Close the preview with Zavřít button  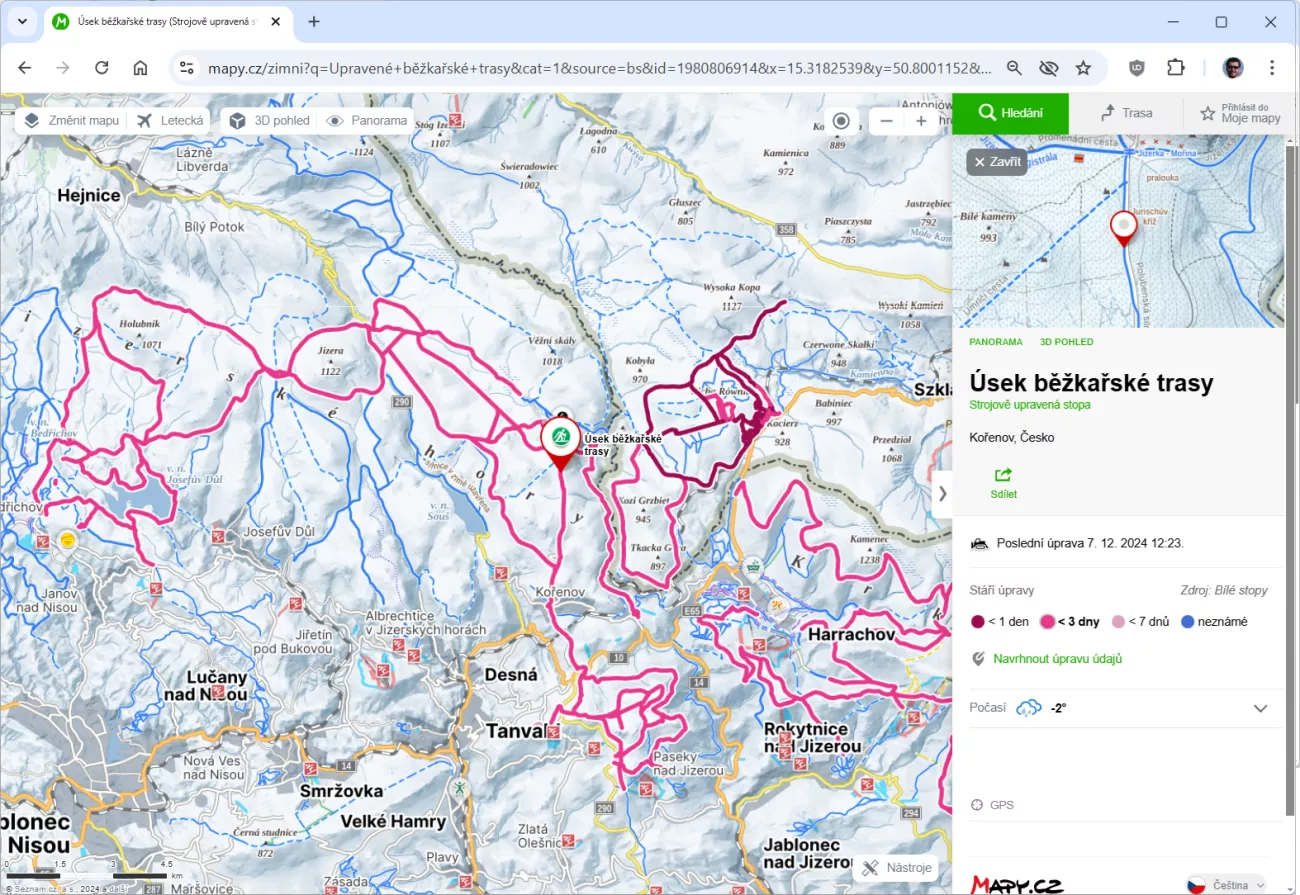[997, 162]
